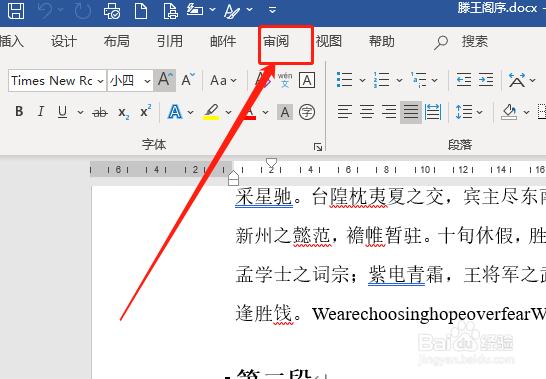Increase paragraph indent
The width and height of the screenshot is (546, 379).
coord(486,80)
